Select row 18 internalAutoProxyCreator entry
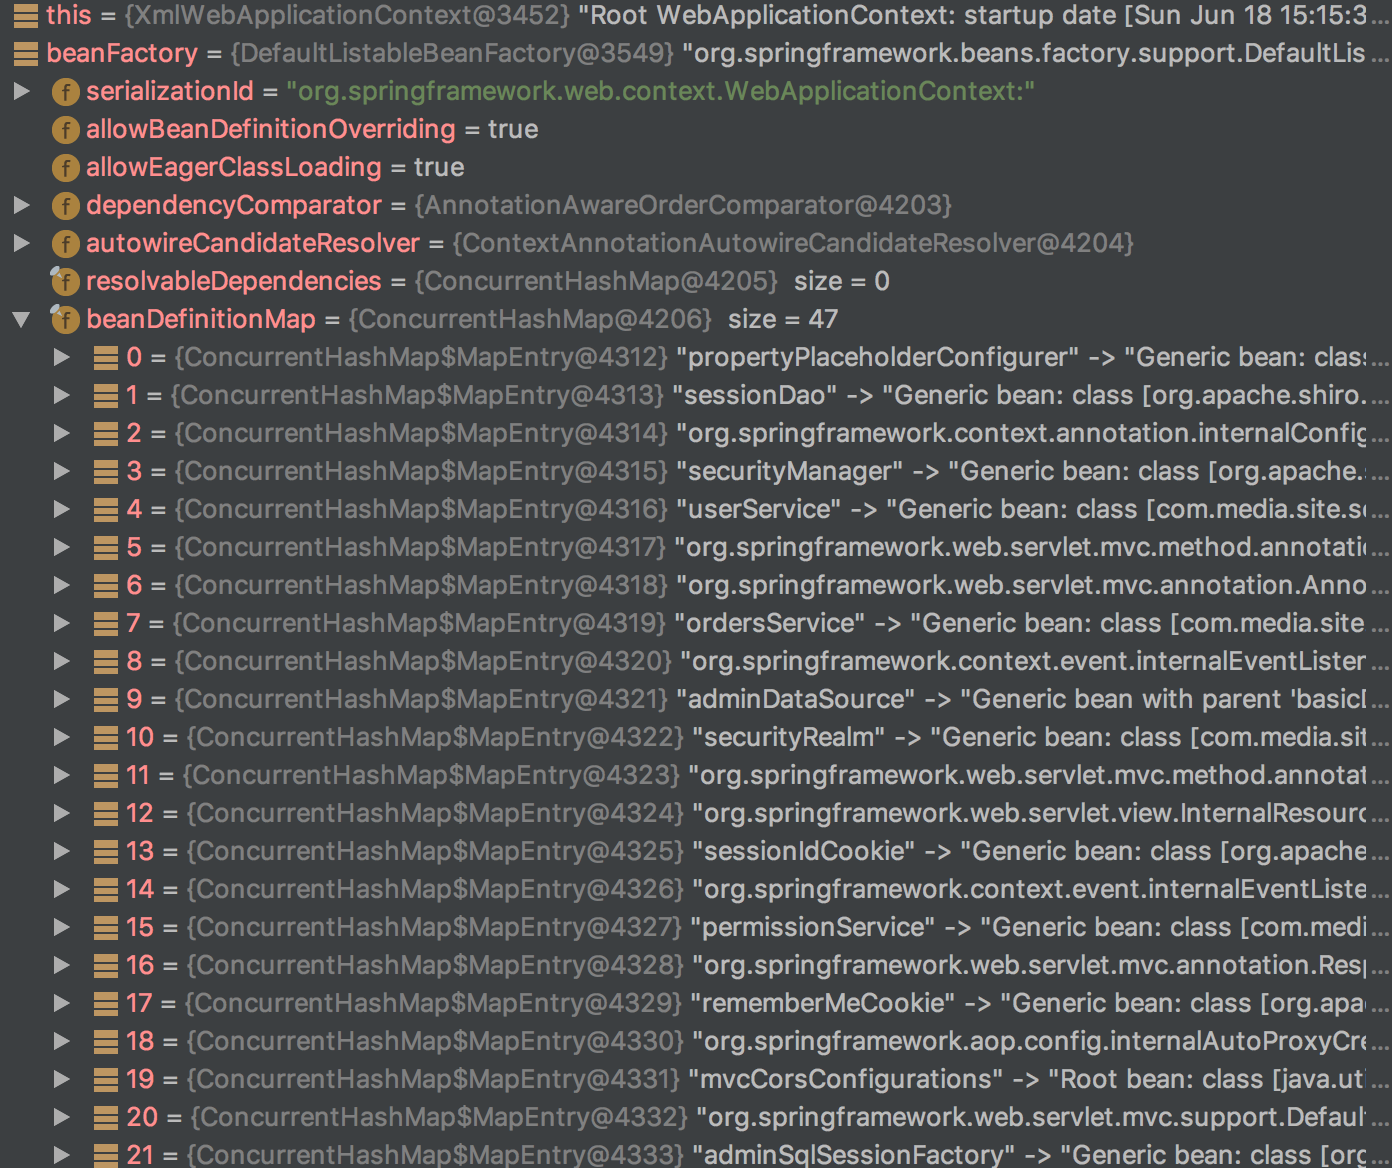Image resolution: width=1392 pixels, height=1168 pixels. pos(696,1041)
